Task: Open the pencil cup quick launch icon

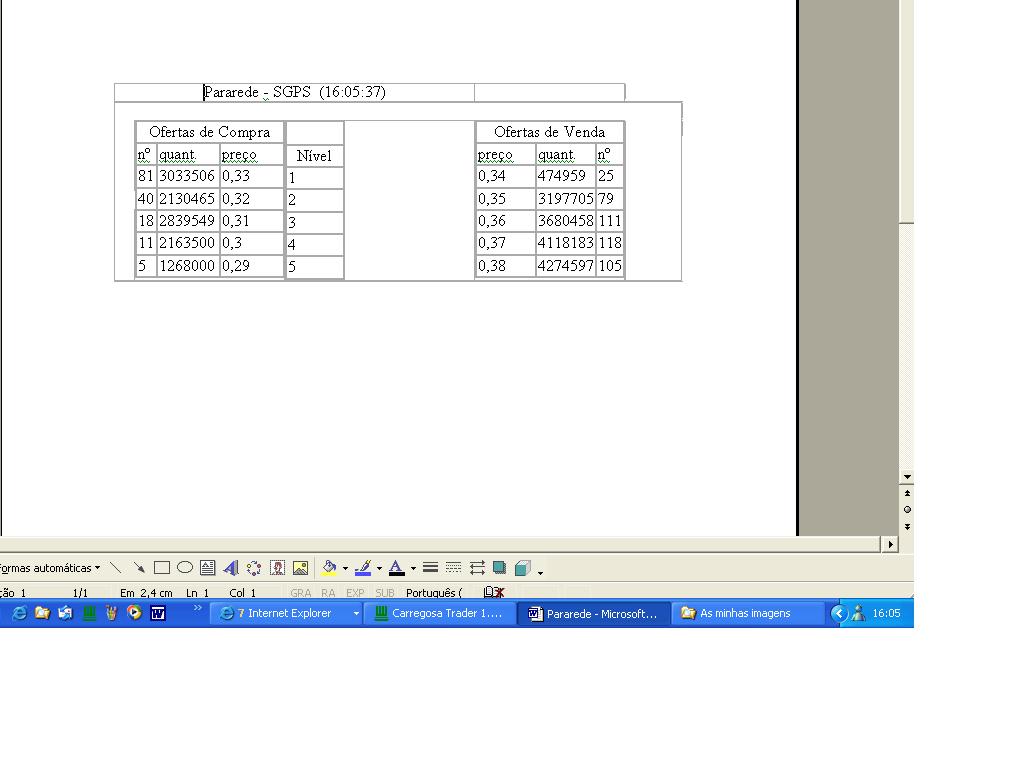Action: 112,613
